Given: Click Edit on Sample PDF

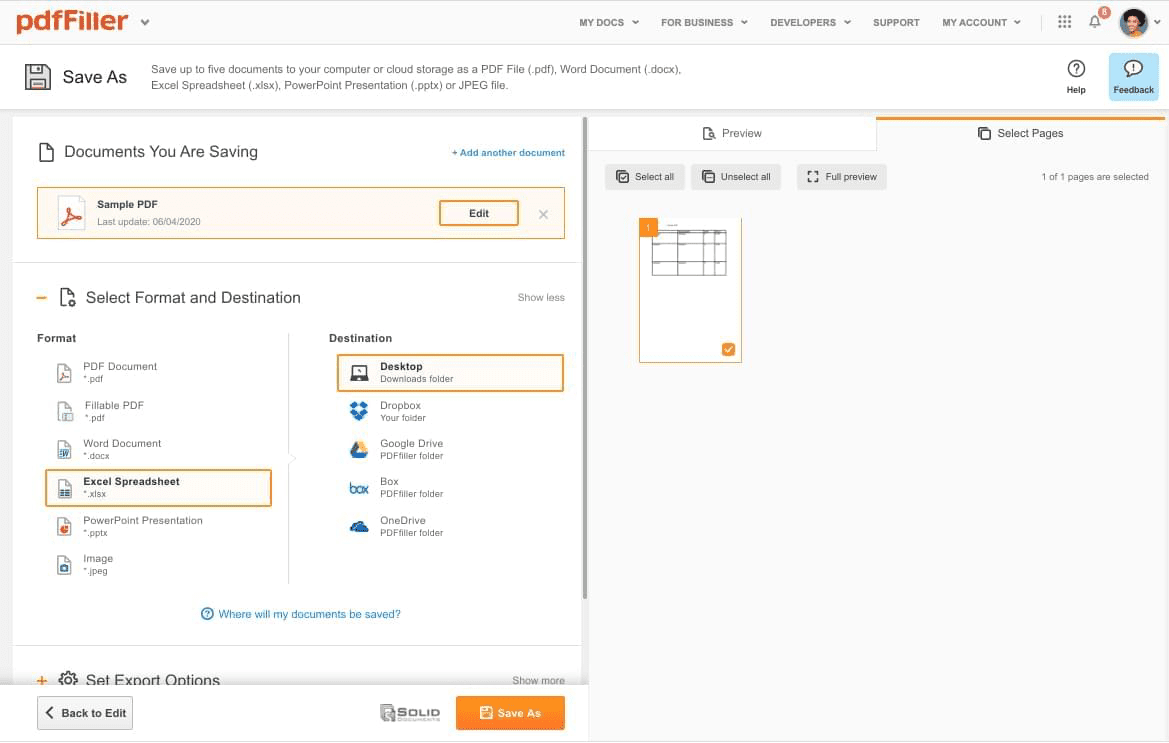Looking at the screenshot, I should click(479, 213).
